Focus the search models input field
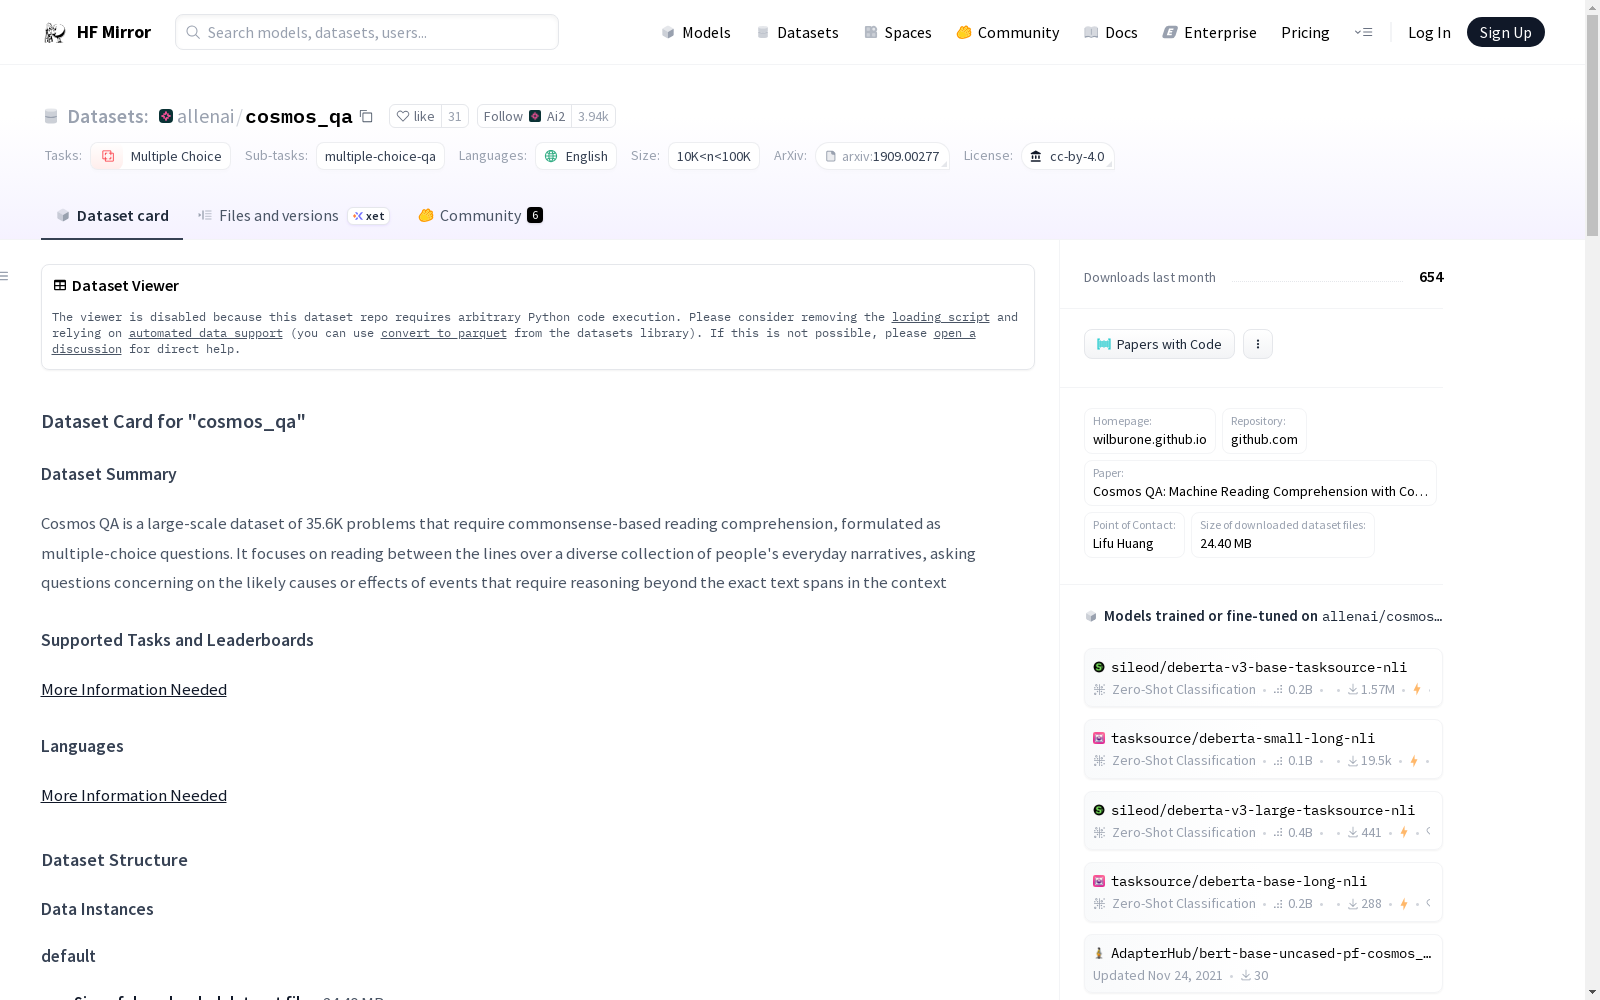This screenshot has width=1600, height=1000. (x=367, y=32)
